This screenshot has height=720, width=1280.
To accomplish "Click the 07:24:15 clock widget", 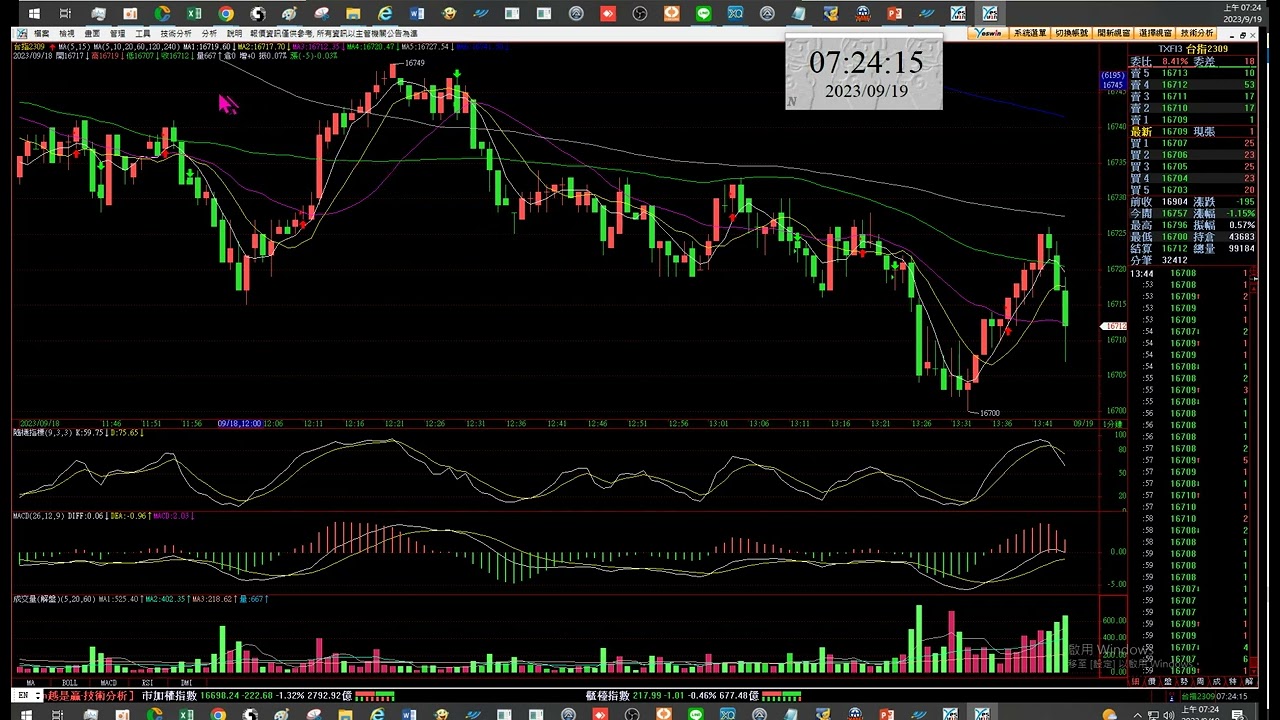I will (x=864, y=73).
